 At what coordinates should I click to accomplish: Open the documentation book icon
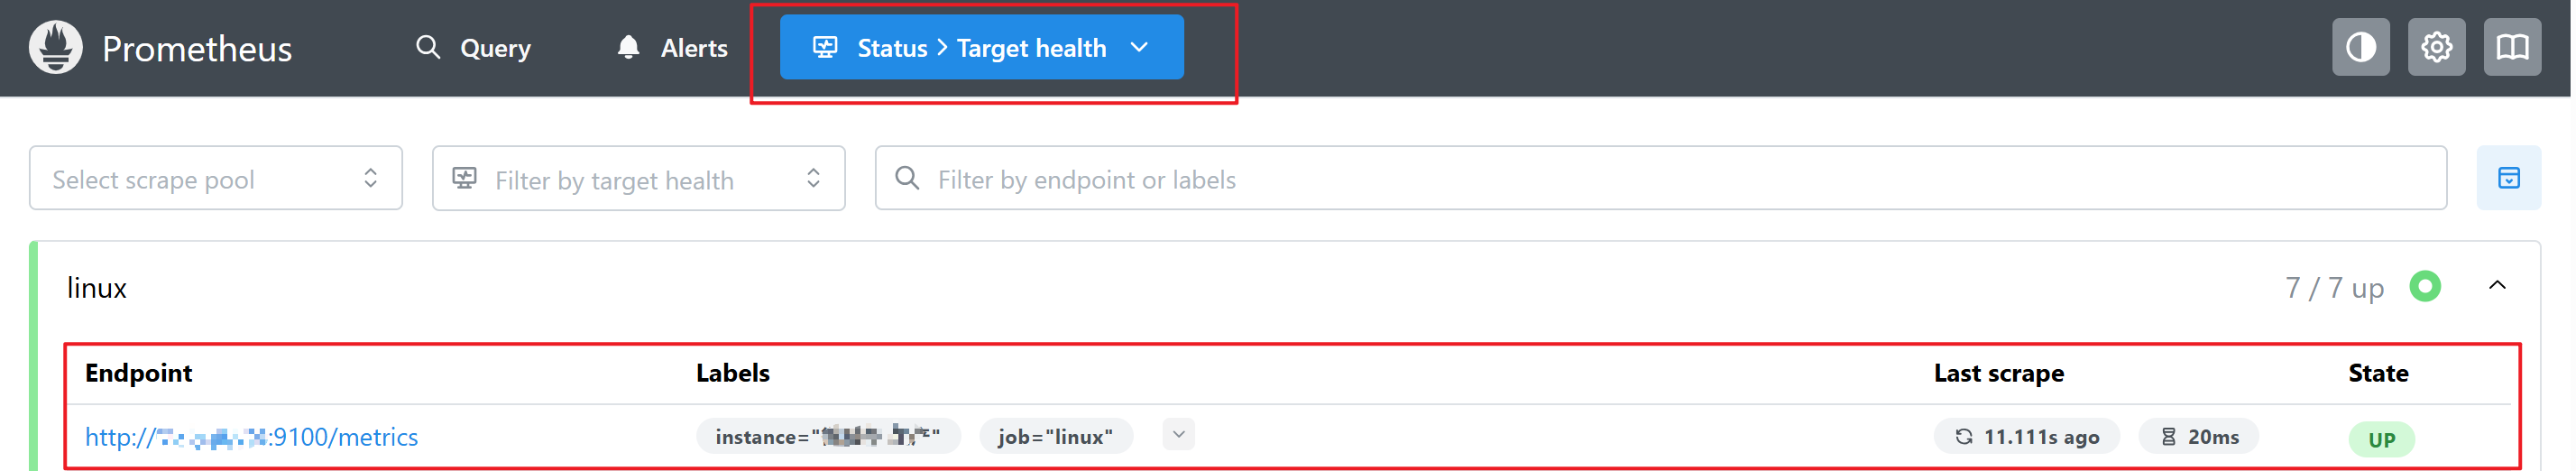click(x=2511, y=47)
